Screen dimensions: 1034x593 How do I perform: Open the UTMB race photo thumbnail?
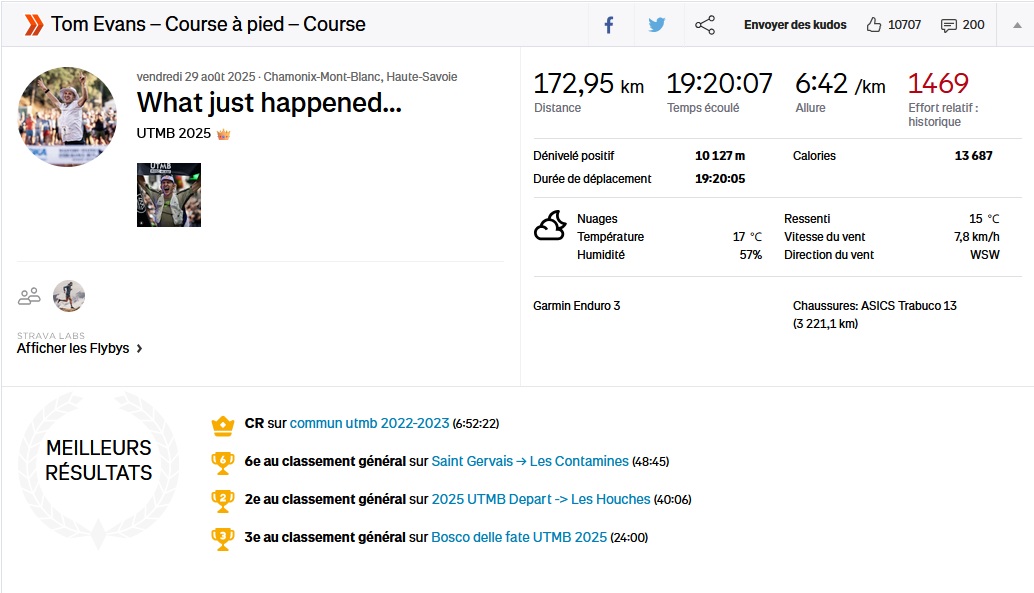[x=168, y=195]
